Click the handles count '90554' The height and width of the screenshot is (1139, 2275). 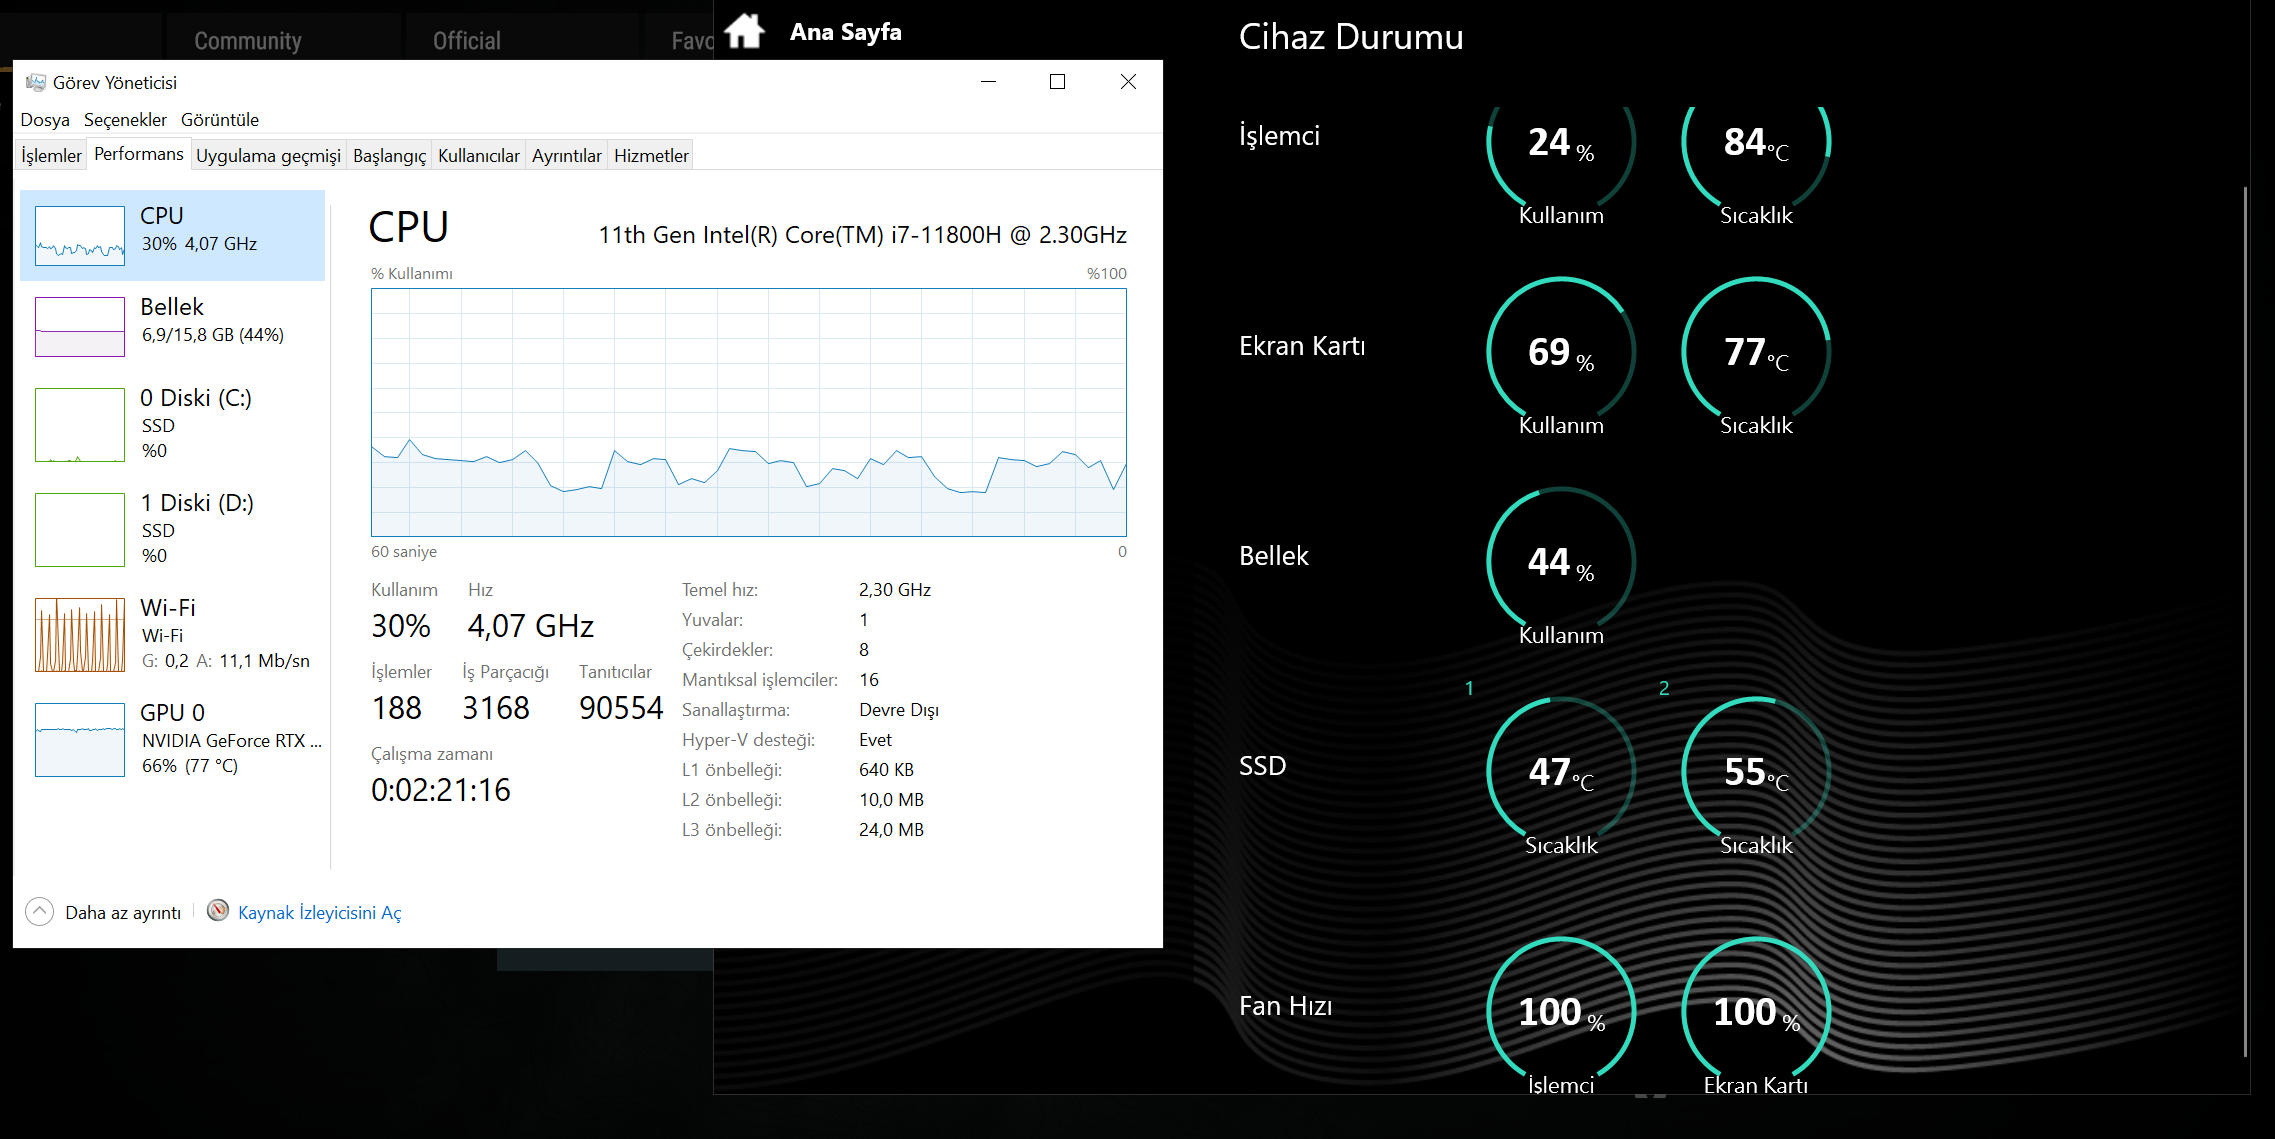point(621,708)
